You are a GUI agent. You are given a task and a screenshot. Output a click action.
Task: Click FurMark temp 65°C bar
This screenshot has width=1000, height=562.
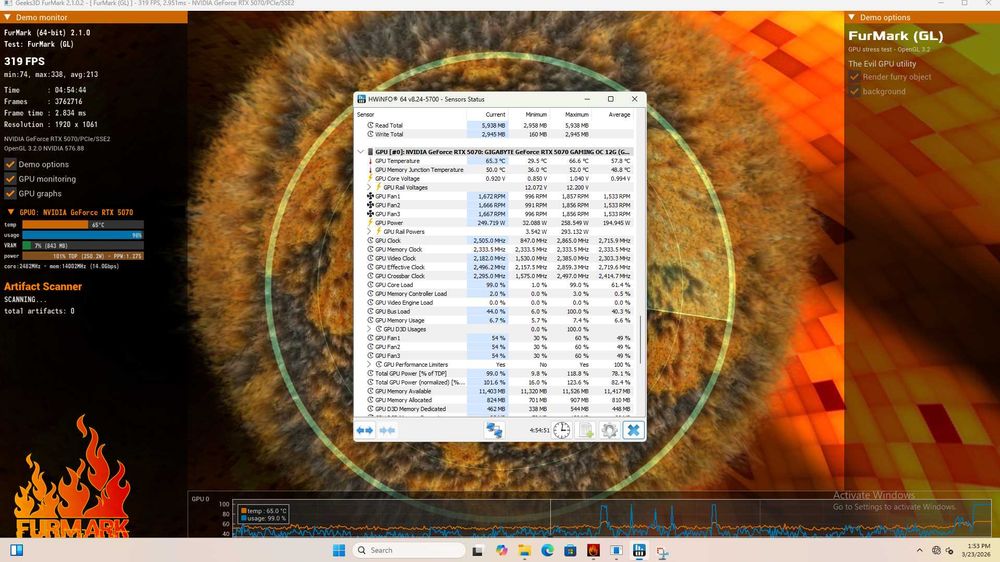tap(83, 225)
